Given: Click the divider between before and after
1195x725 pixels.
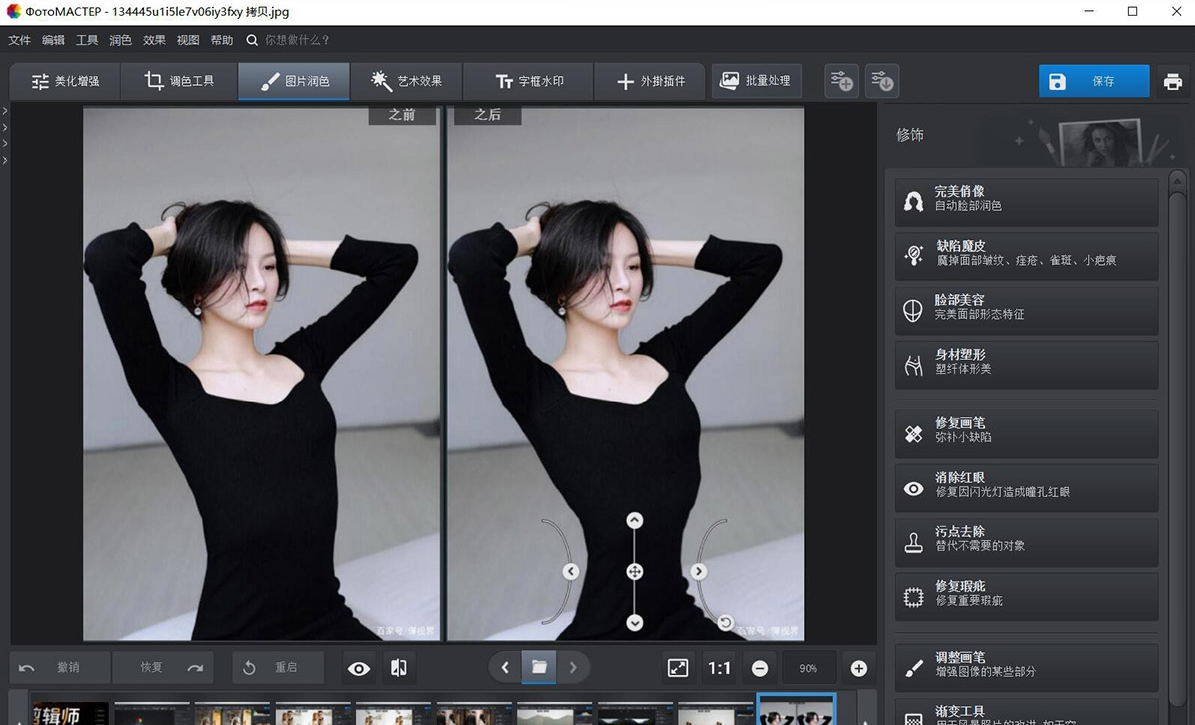Looking at the screenshot, I should point(443,374).
